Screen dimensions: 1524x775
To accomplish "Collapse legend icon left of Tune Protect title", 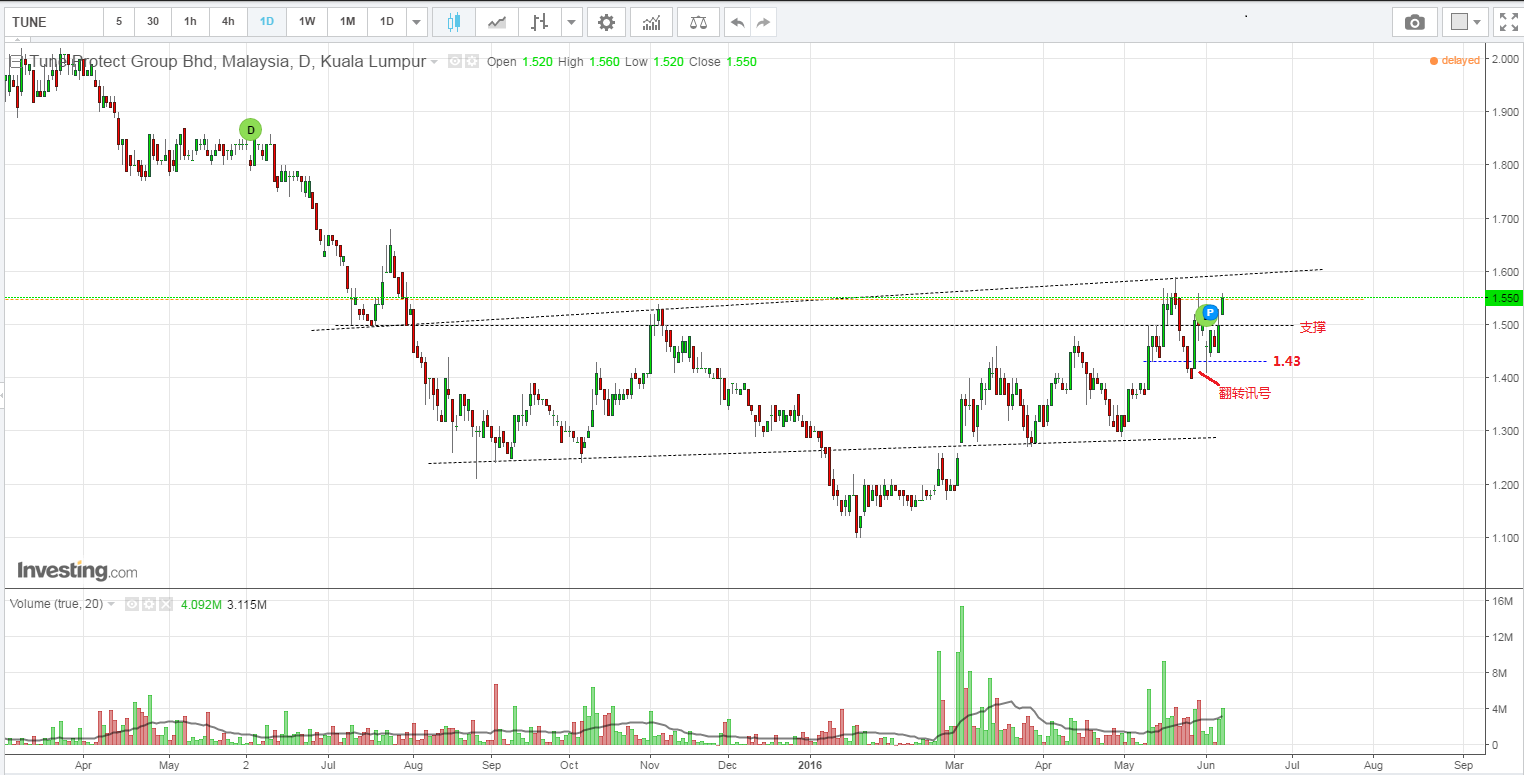I will (x=14, y=62).
